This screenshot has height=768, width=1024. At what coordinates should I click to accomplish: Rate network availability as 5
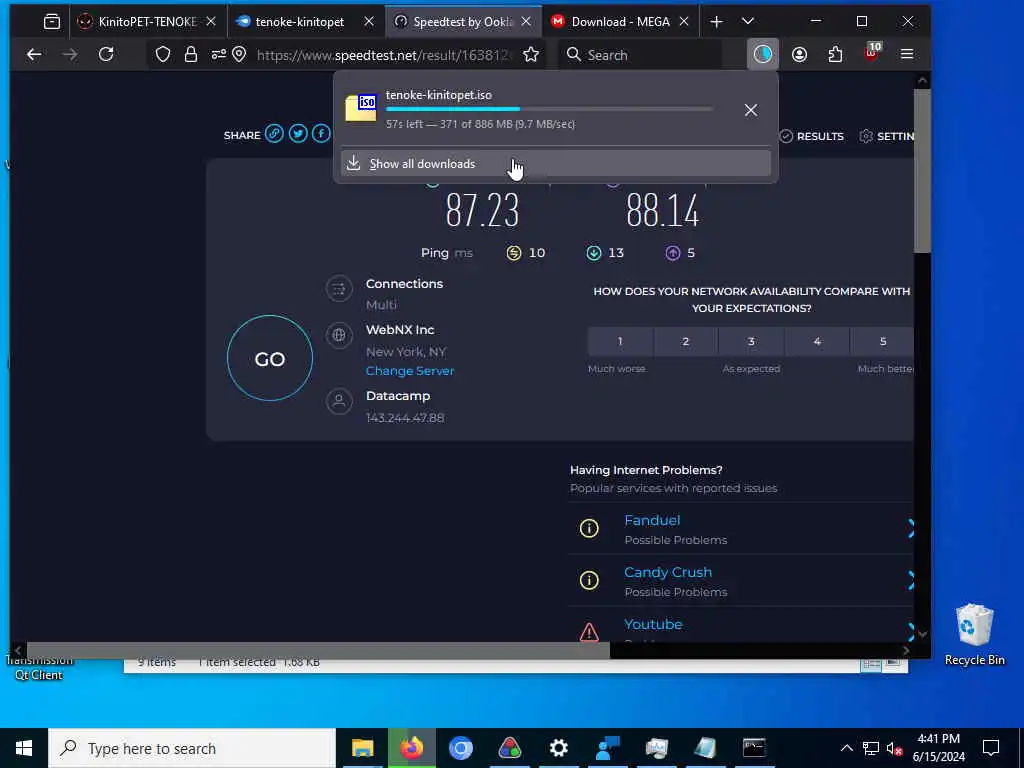coord(882,342)
